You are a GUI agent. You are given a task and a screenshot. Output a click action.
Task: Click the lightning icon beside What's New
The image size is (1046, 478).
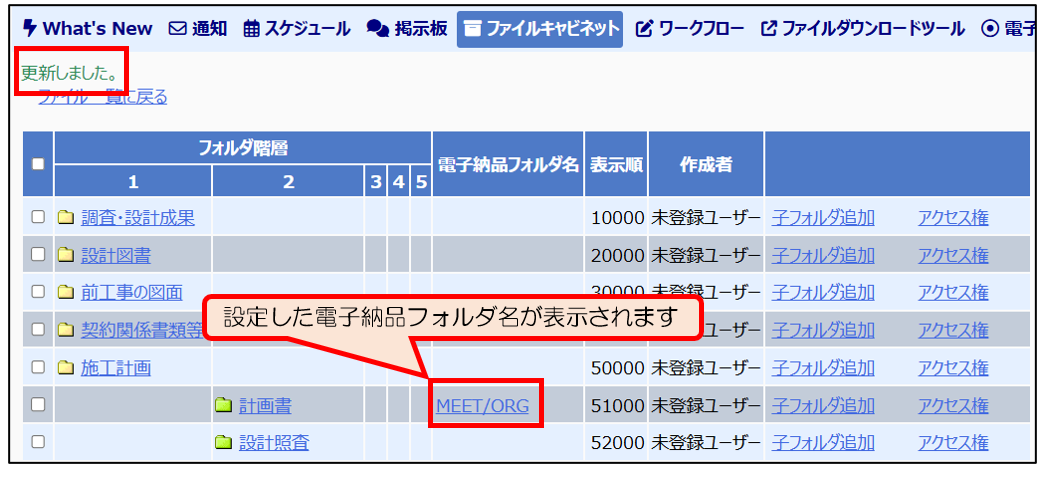click(29, 29)
